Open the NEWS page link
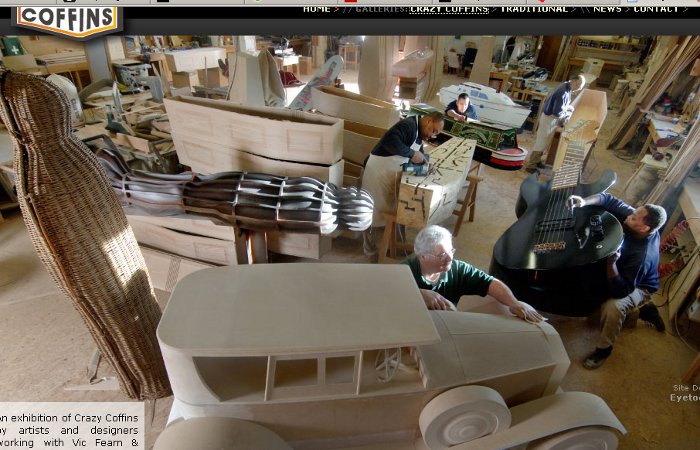Screen dimensions: 700x450 click(x=607, y=9)
